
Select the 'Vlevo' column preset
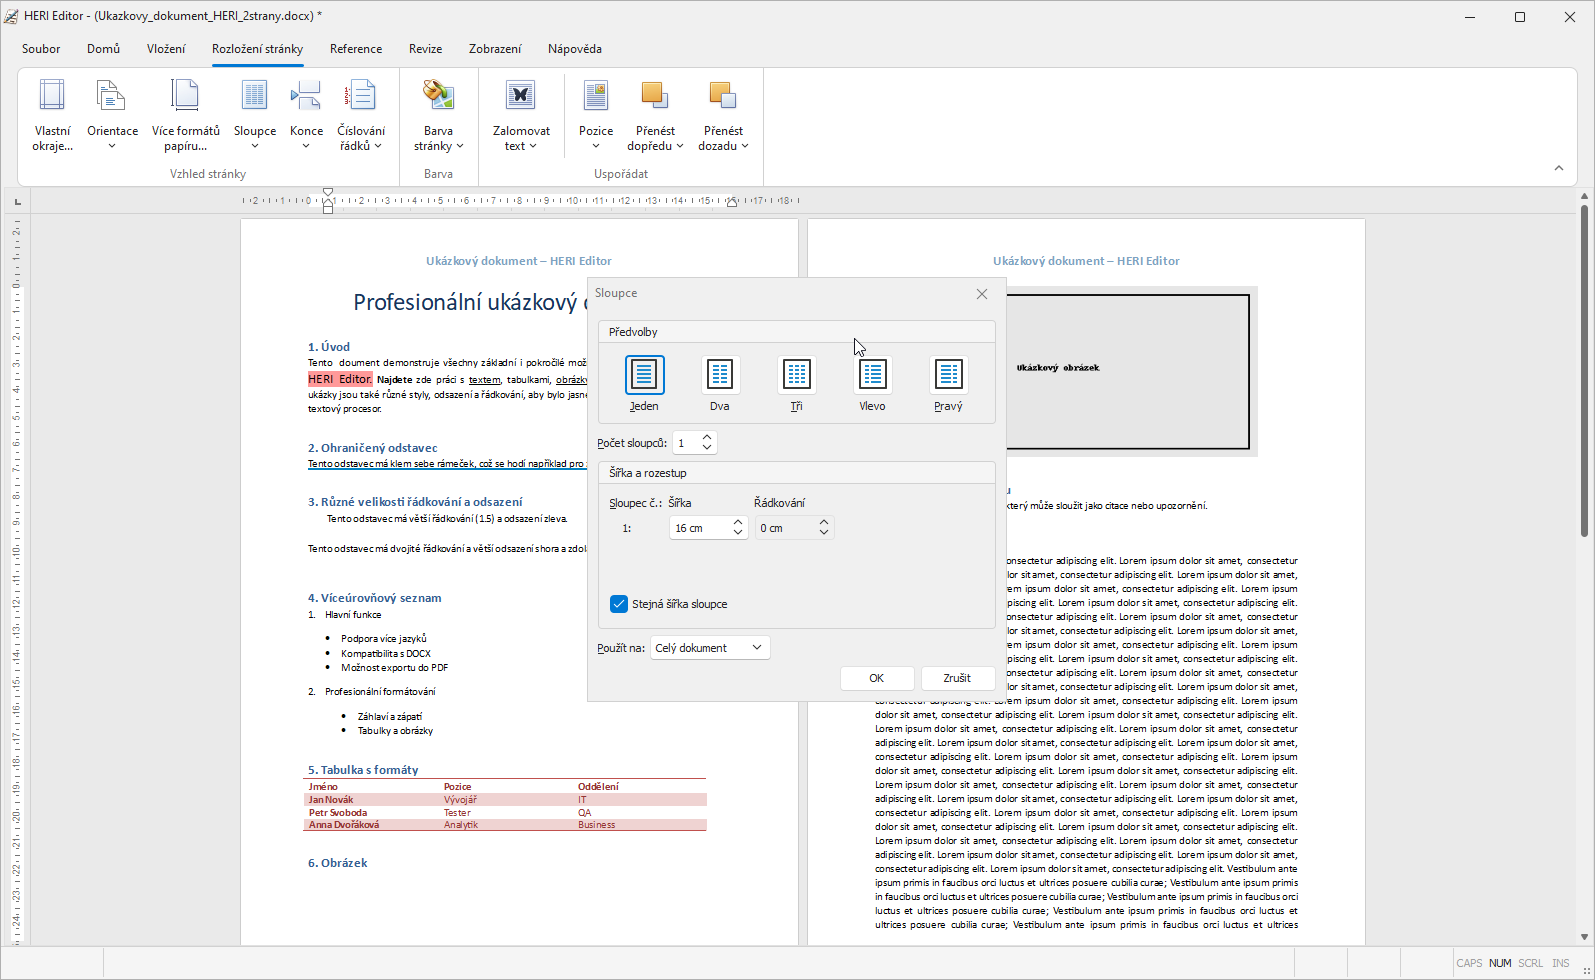[872, 376]
